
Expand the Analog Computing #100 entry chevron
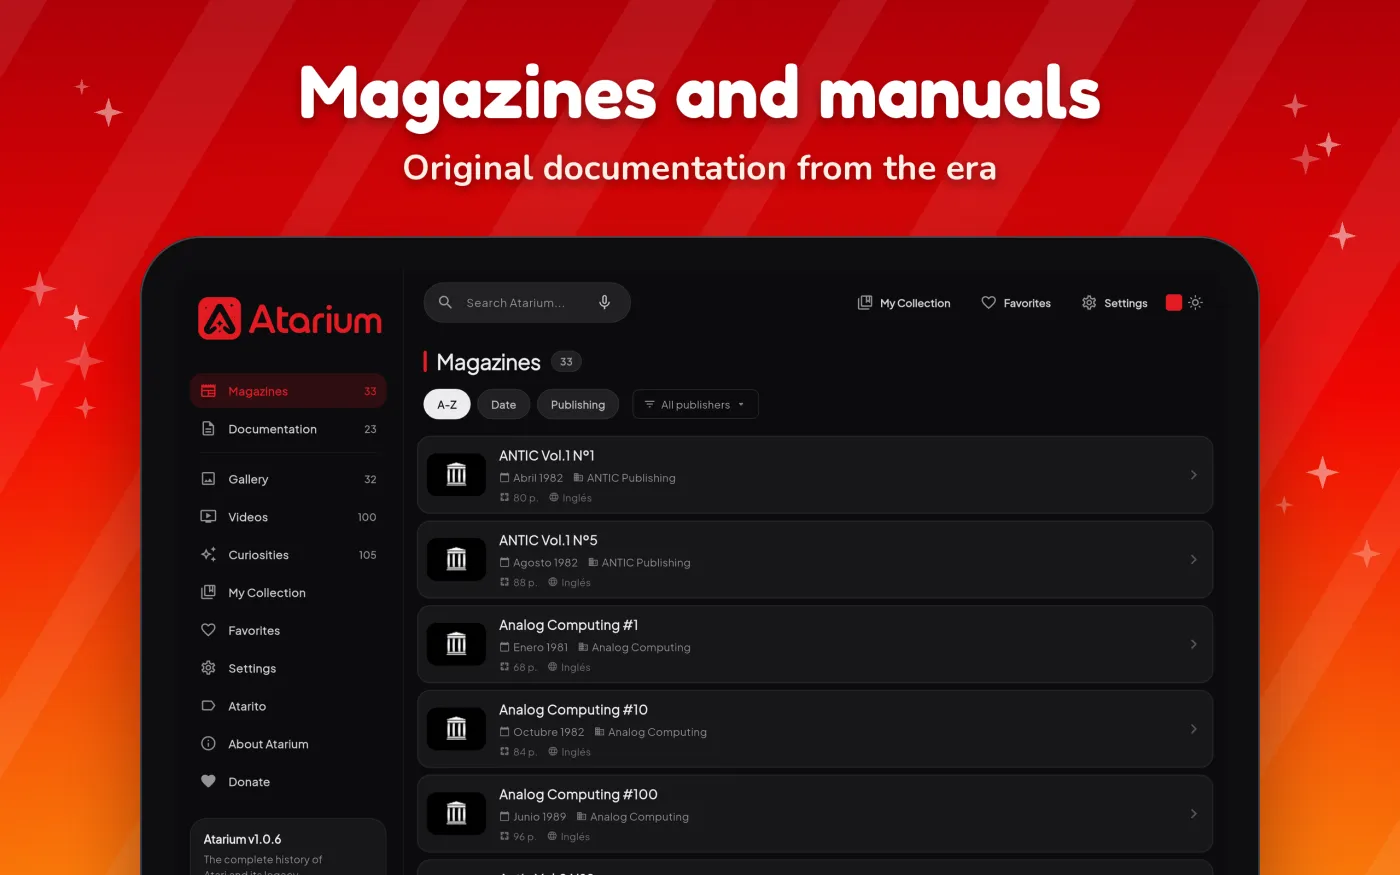click(1193, 814)
